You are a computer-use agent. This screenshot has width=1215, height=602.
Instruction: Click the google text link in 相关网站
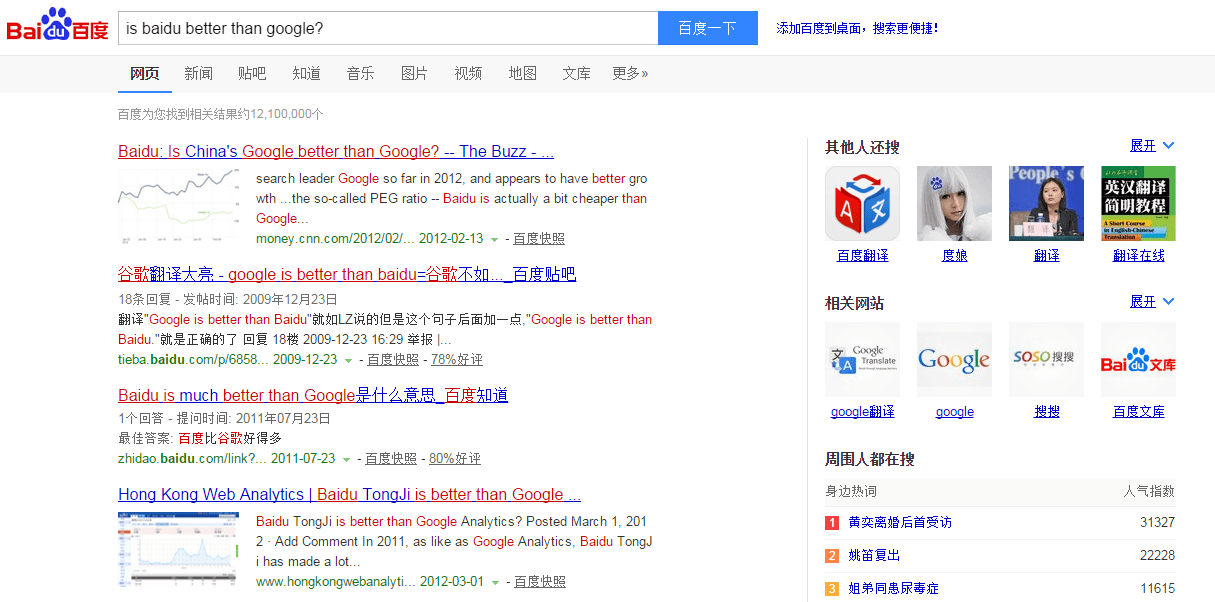pyautogui.click(x=954, y=412)
